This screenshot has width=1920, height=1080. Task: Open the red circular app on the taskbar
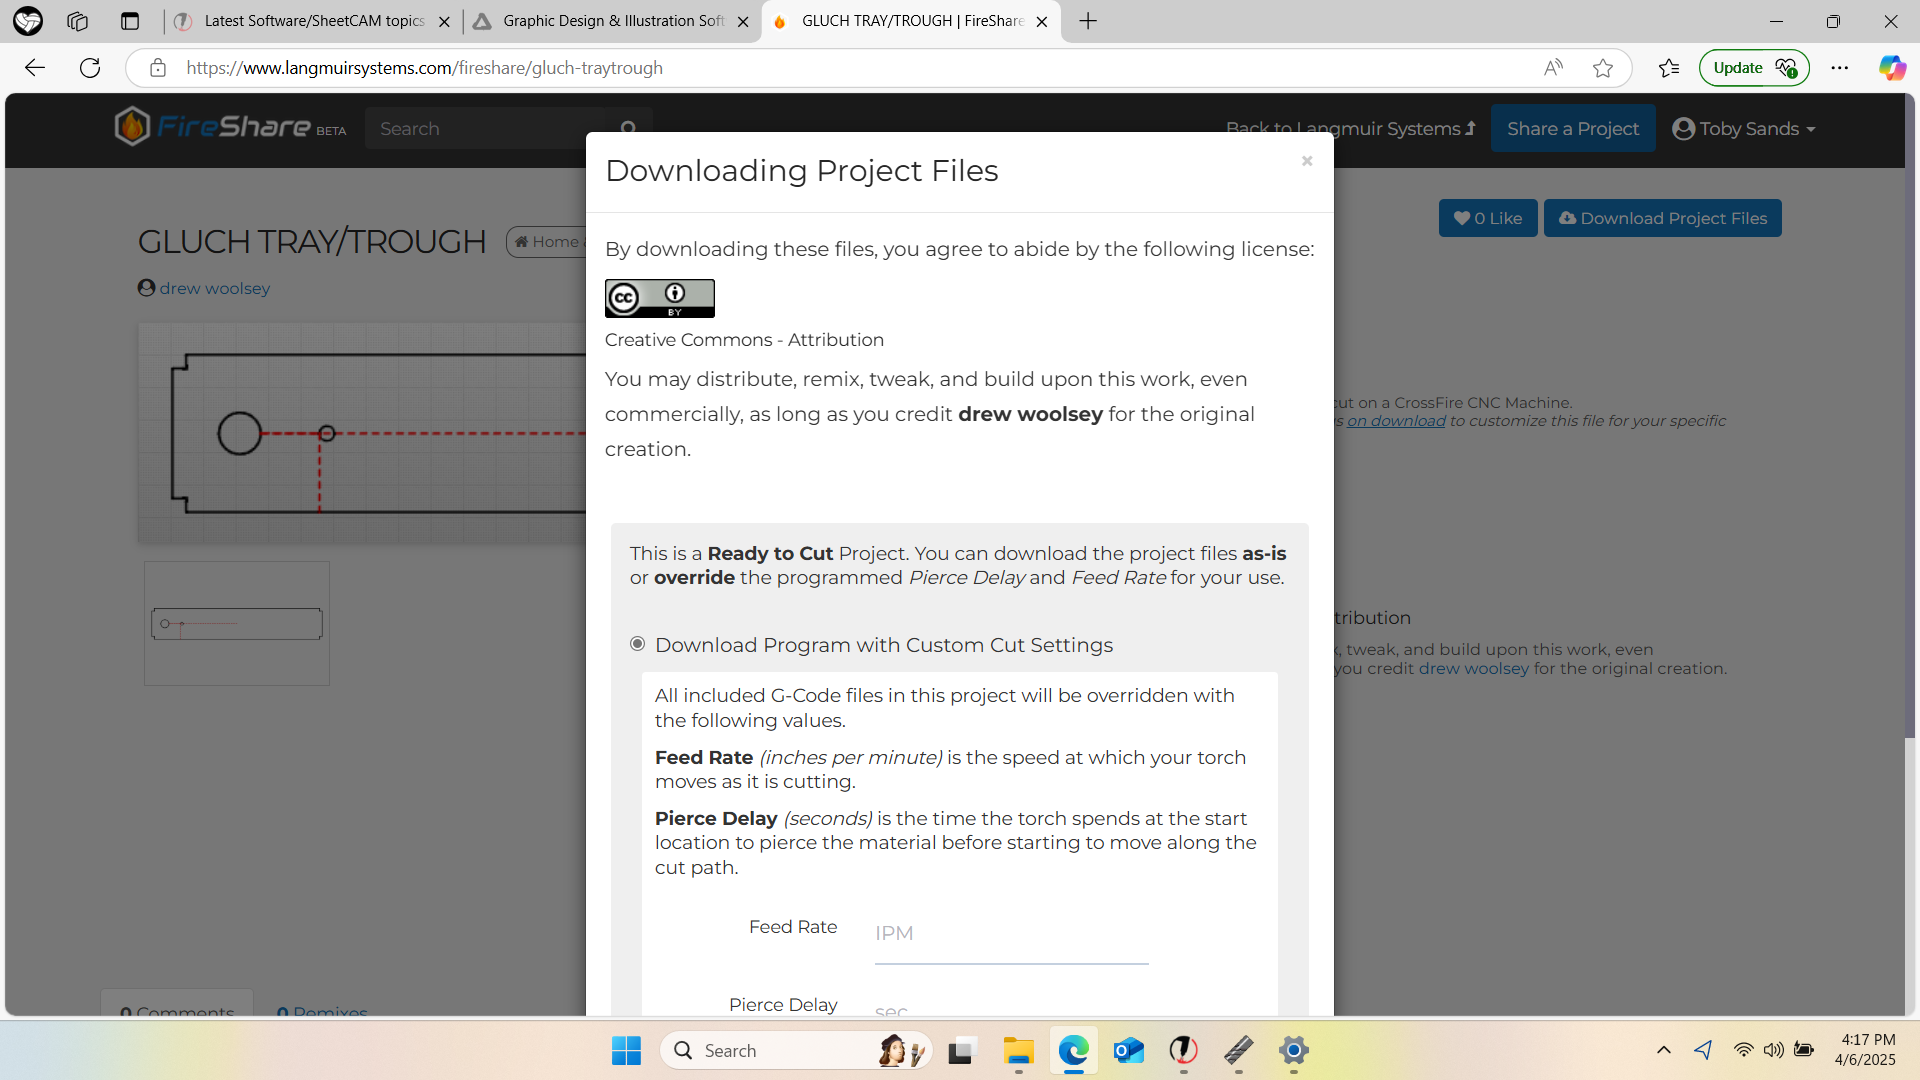coord(1183,1051)
